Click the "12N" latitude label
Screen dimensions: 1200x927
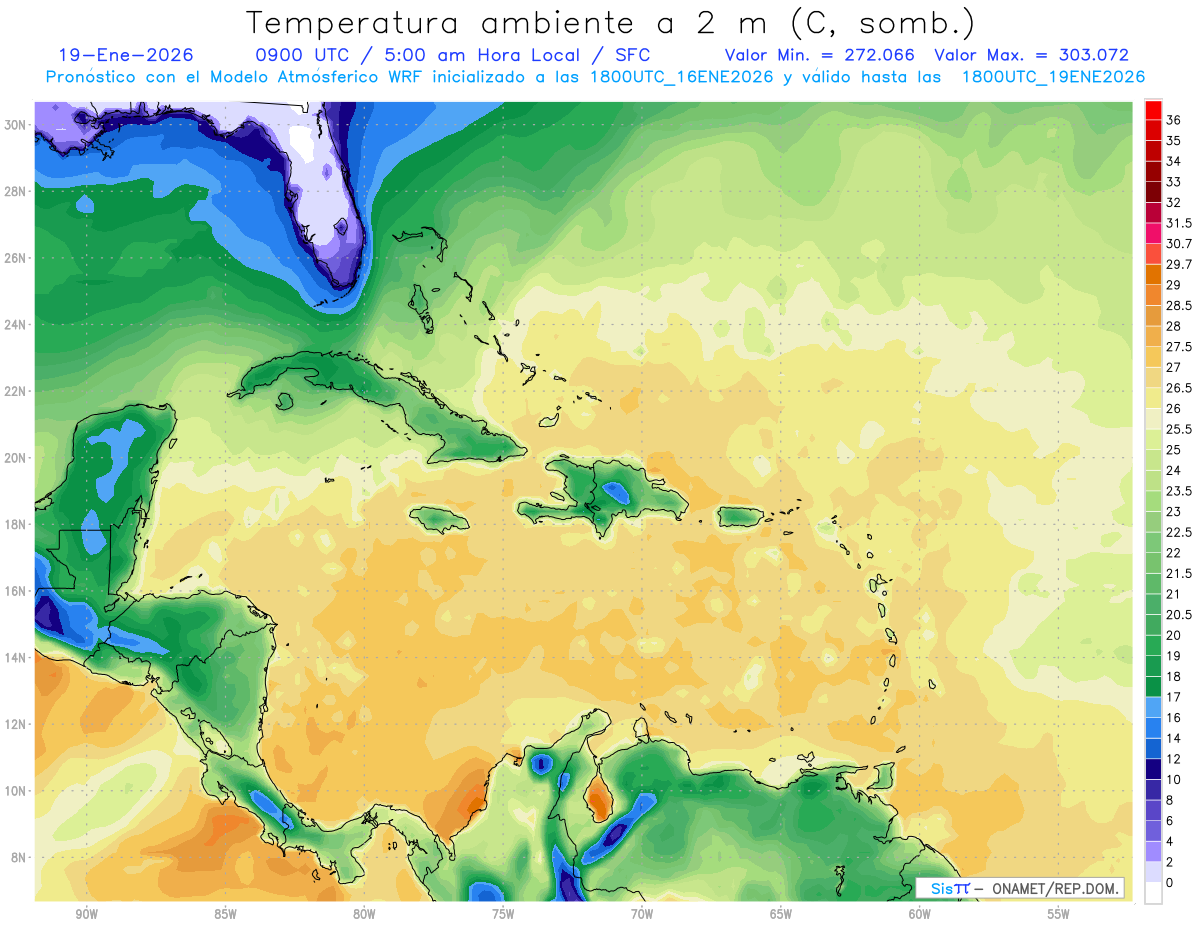click(16, 724)
